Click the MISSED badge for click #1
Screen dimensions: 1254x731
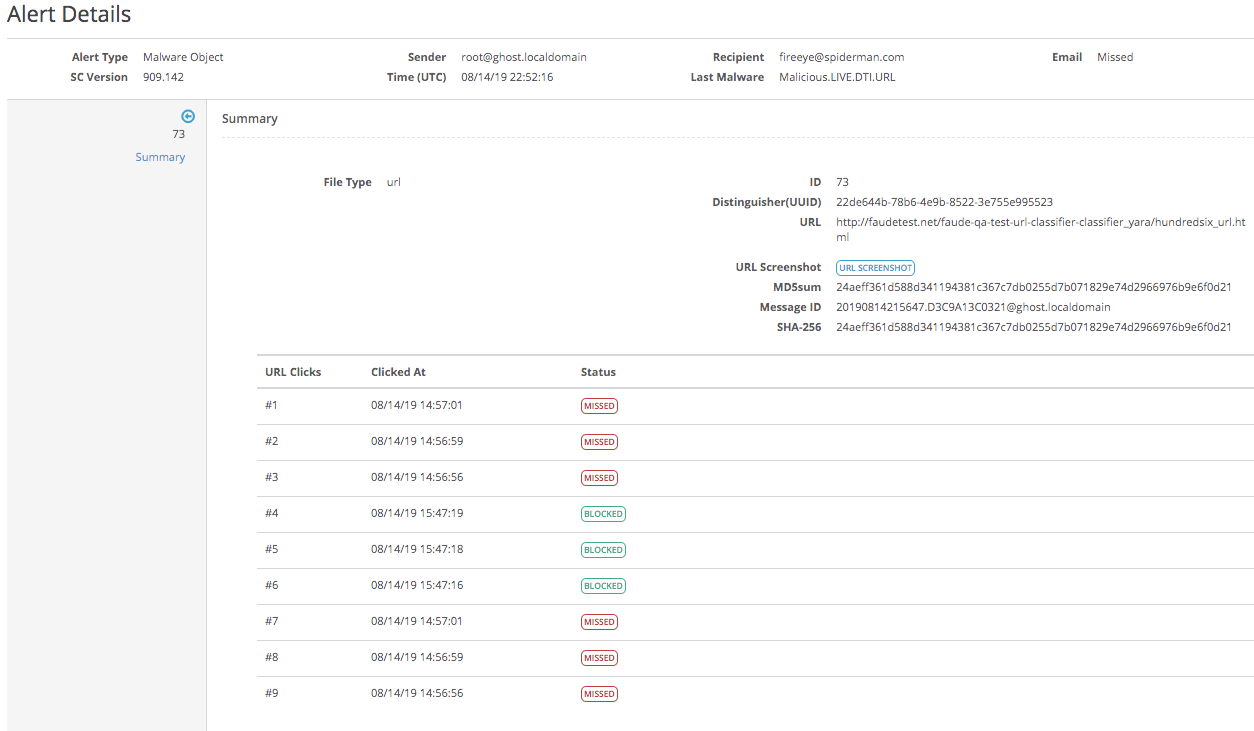pyautogui.click(x=600, y=406)
